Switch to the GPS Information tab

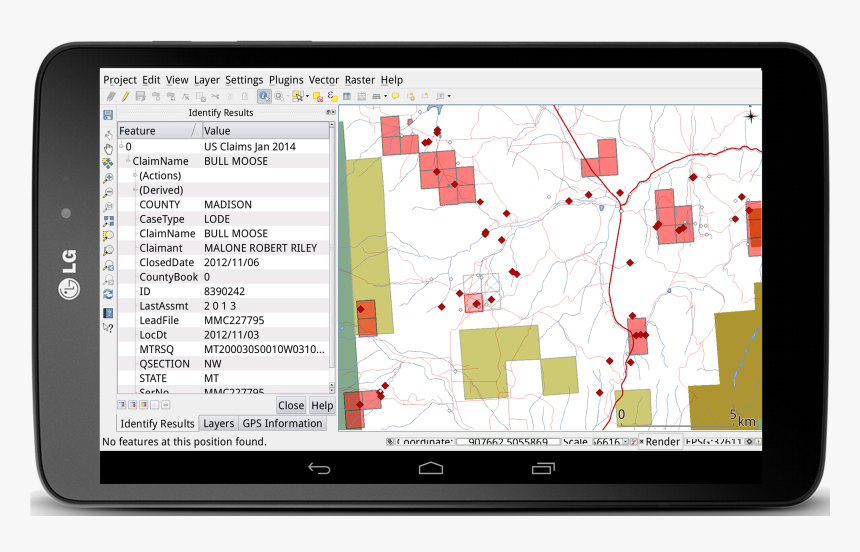coord(282,424)
